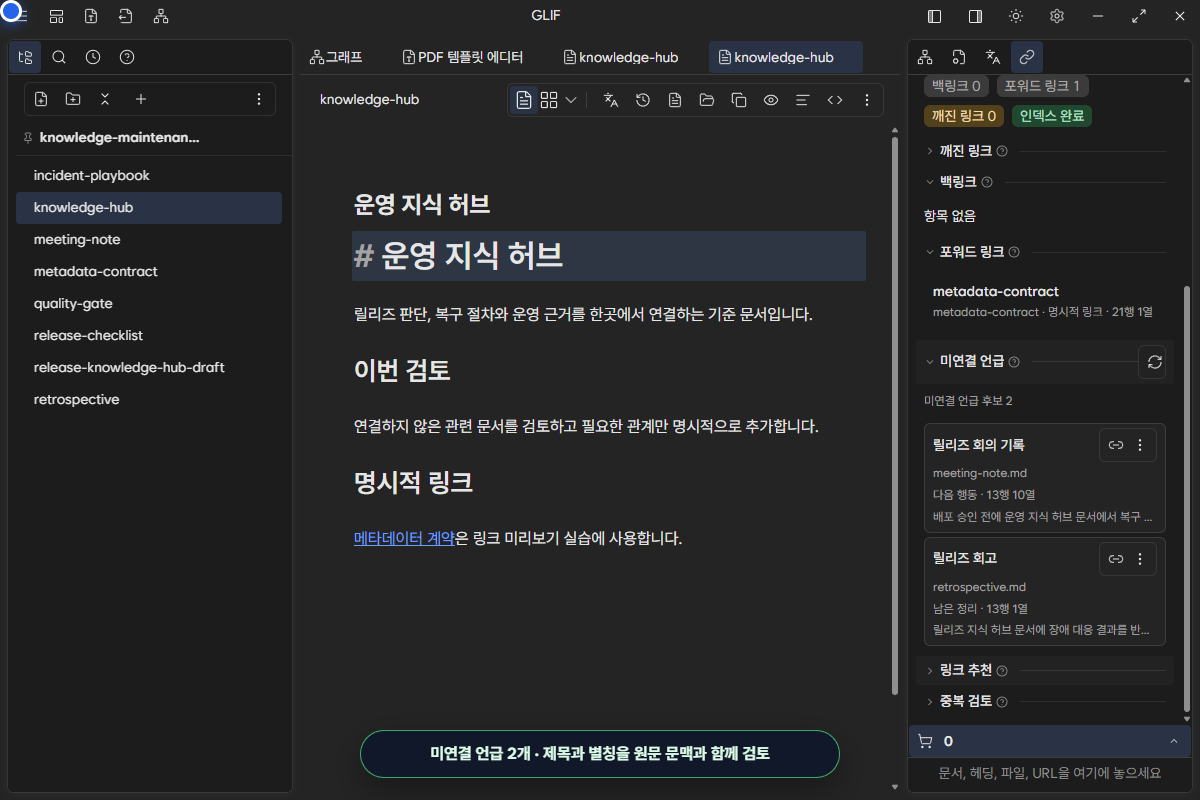Click the export document icon in title bar
The image size is (1200, 800).
pyautogui.click(x=125, y=16)
